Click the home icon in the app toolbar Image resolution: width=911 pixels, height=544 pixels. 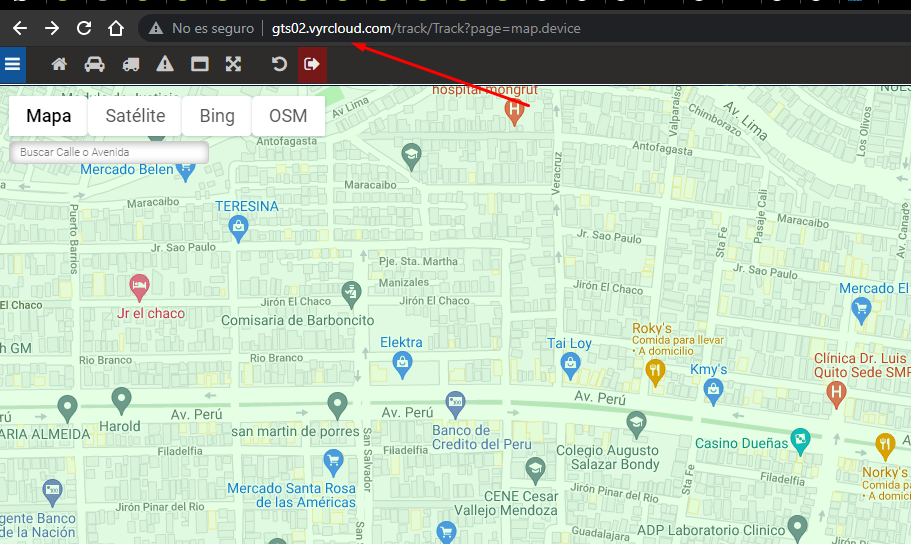click(59, 65)
